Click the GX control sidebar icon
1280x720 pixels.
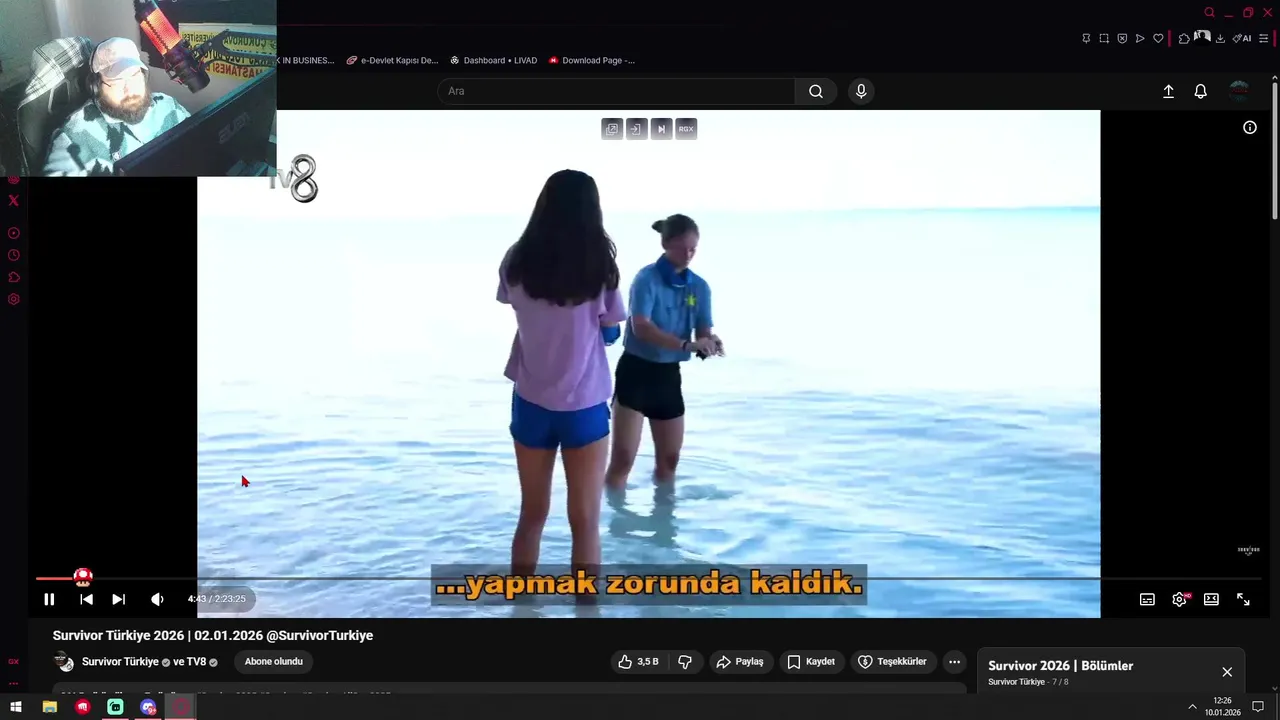[13, 661]
